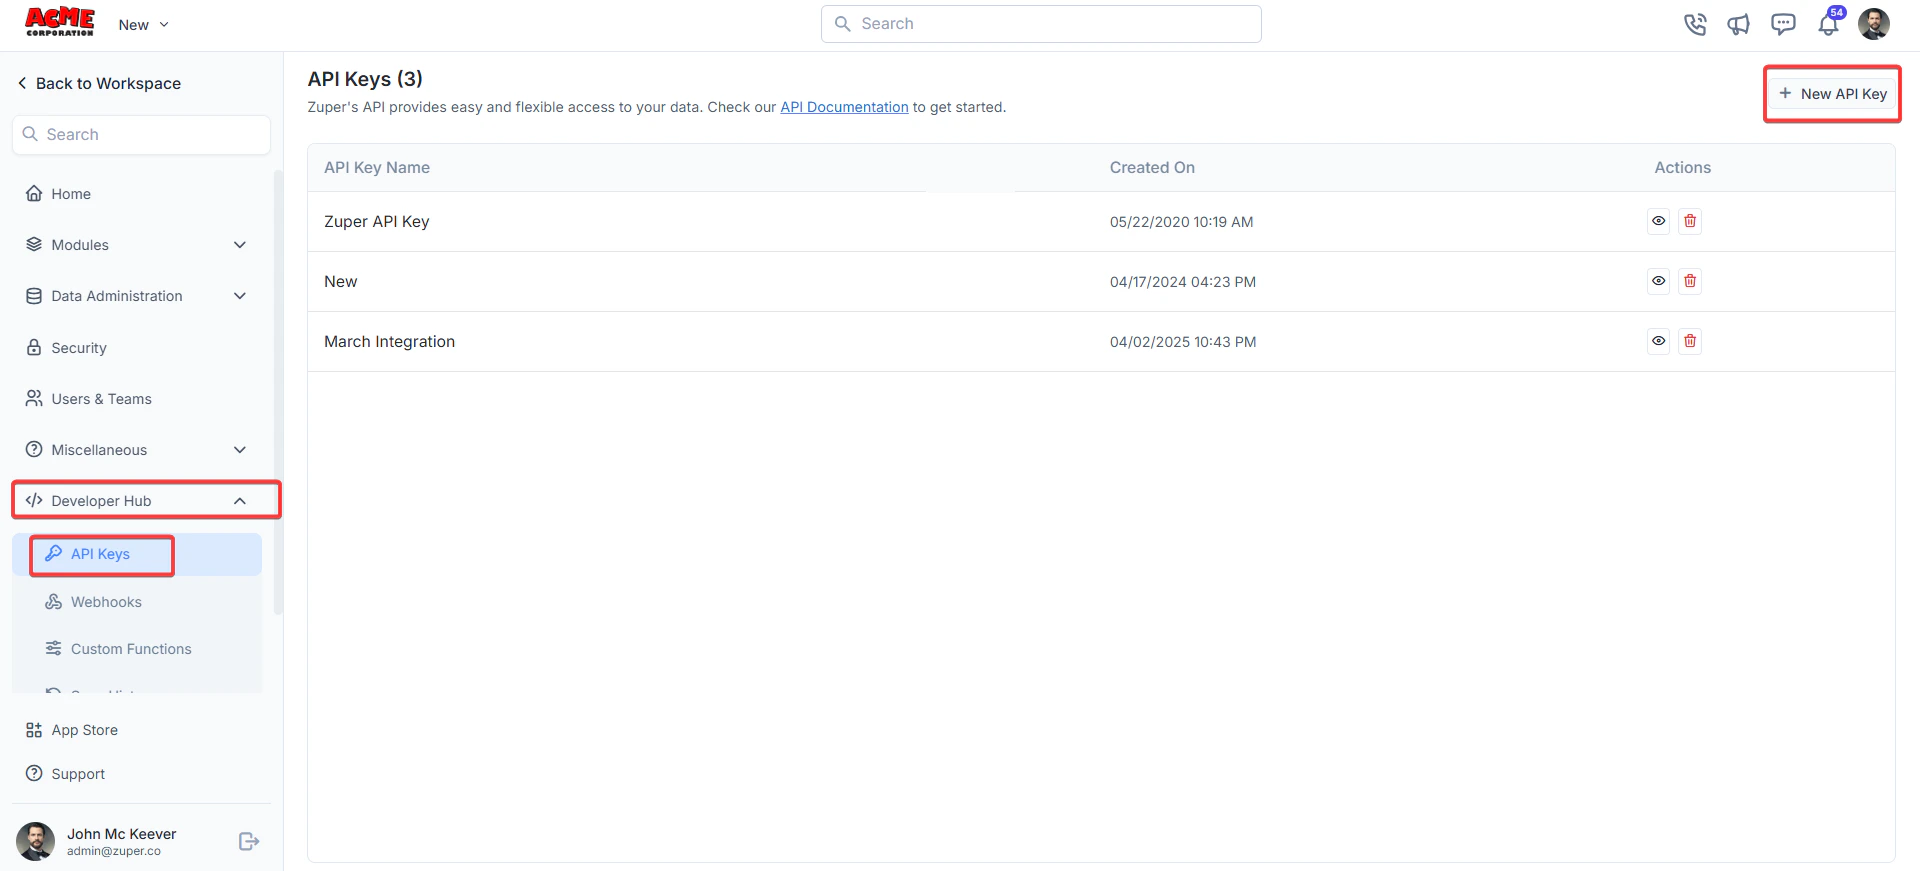Image resolution: width=1920 pixels, height=871 pixels.
Task: Open the New dropdown next to logo
Action: coord(144,24)
